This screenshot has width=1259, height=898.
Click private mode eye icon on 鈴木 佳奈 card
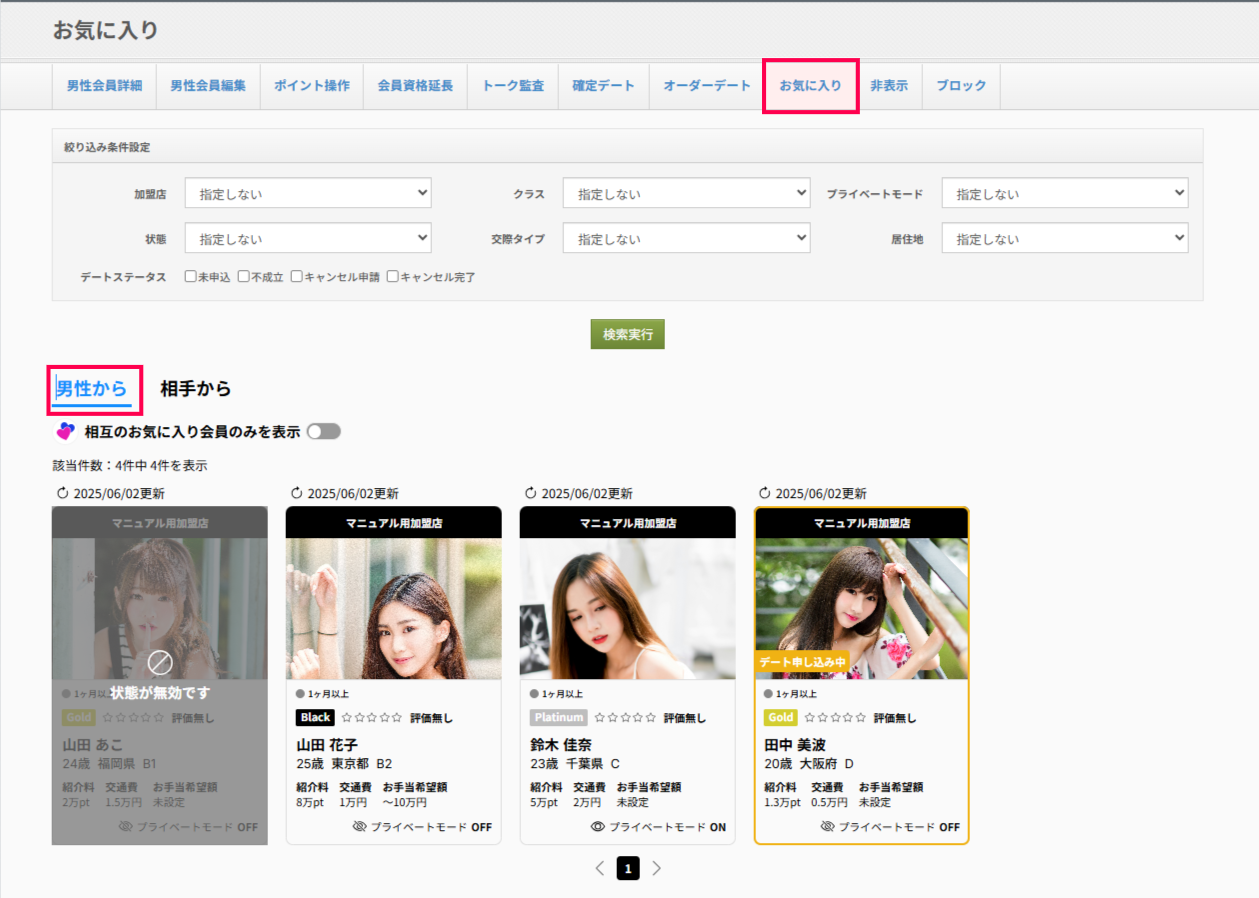598,827
